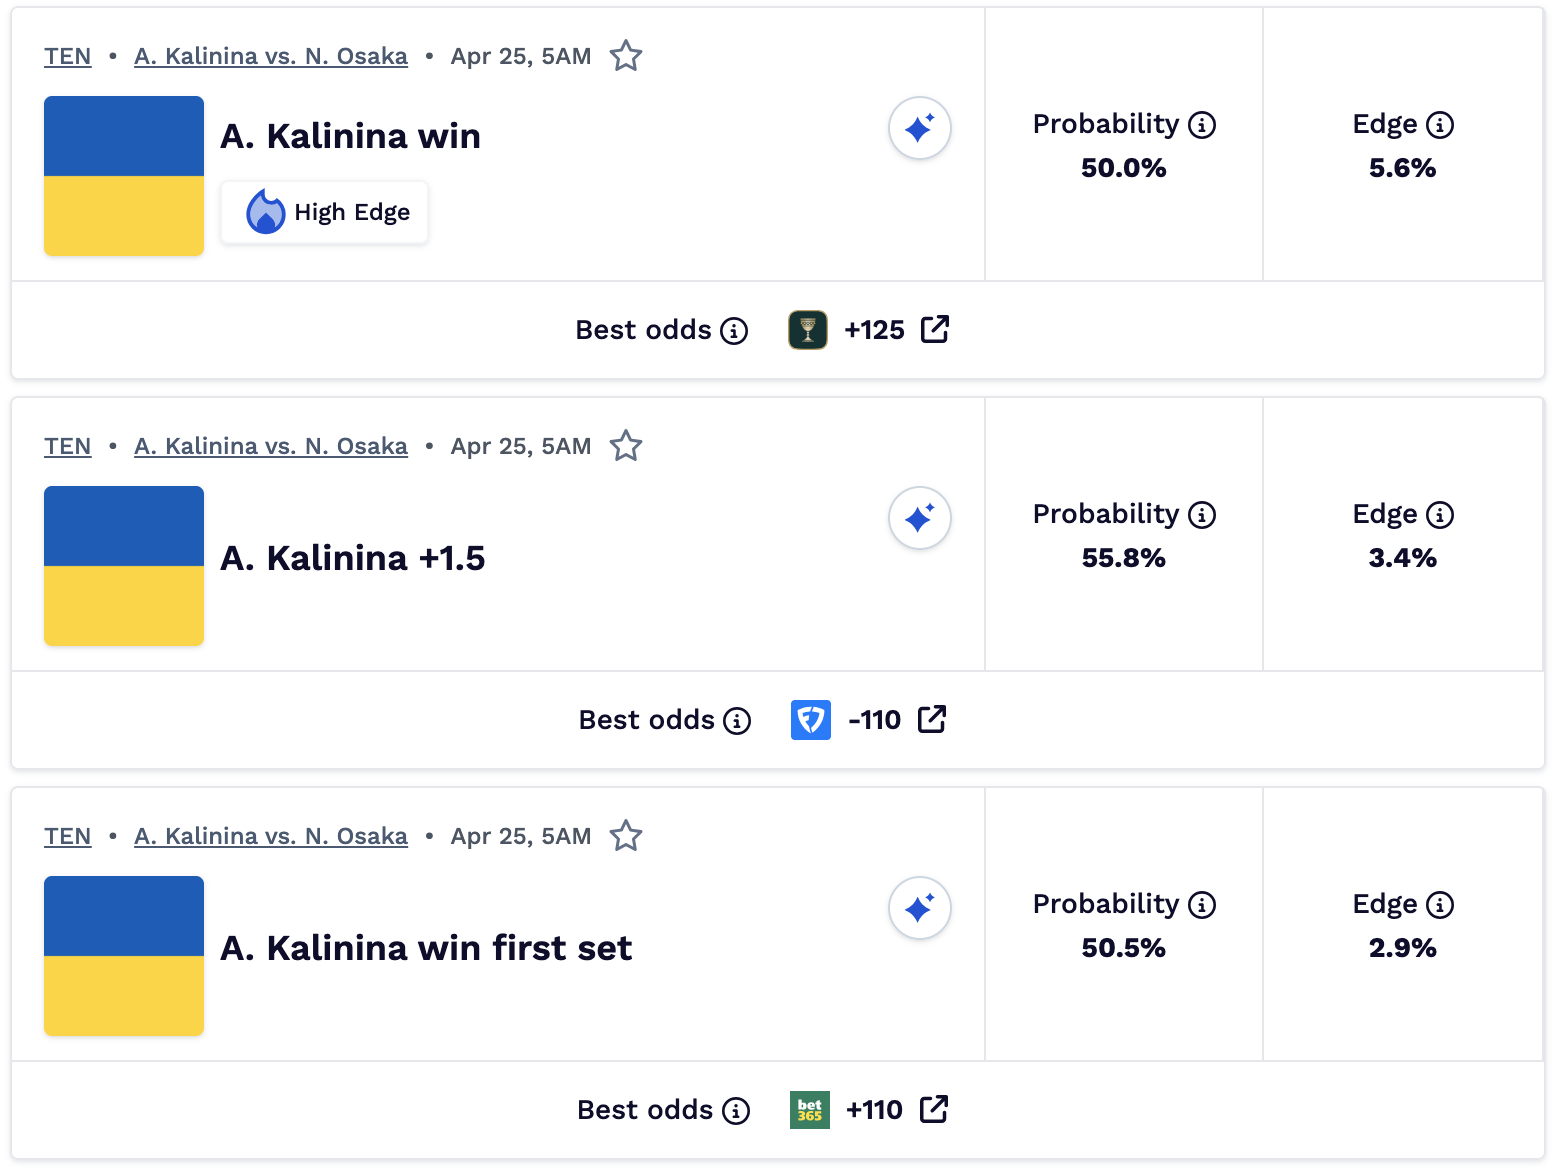Select the Caesars sportsbook icon beside +125 odds

(806, 329)
